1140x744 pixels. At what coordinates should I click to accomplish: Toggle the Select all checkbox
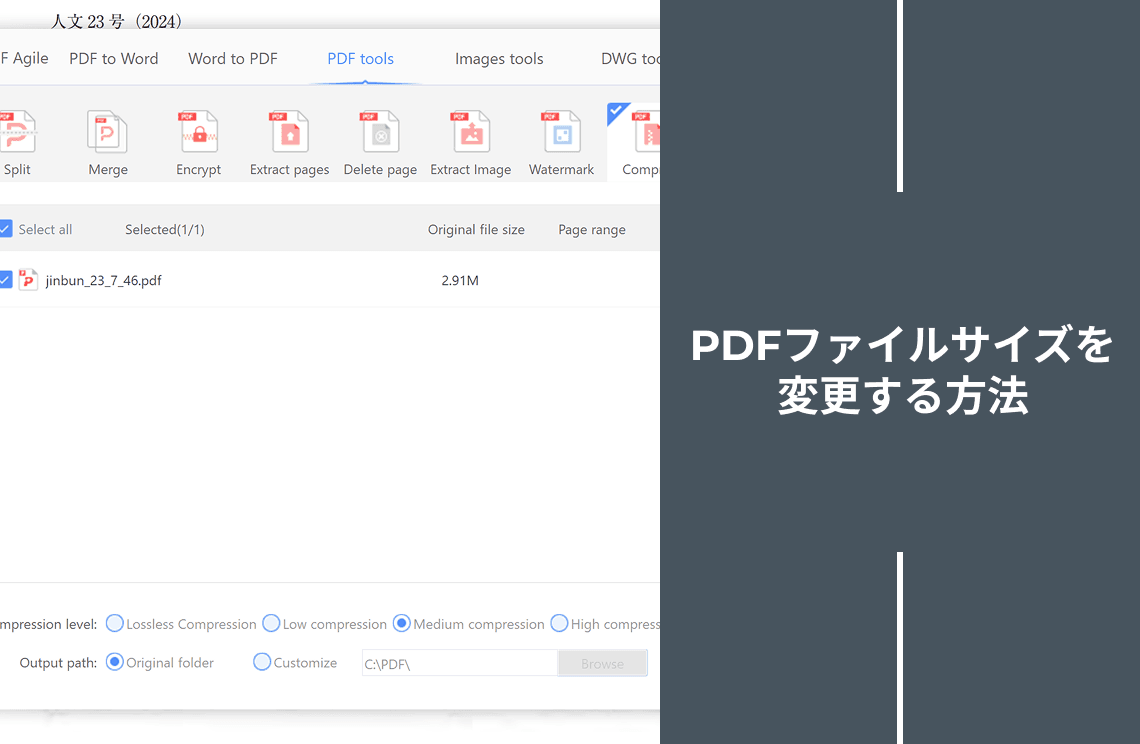[6, 229]
